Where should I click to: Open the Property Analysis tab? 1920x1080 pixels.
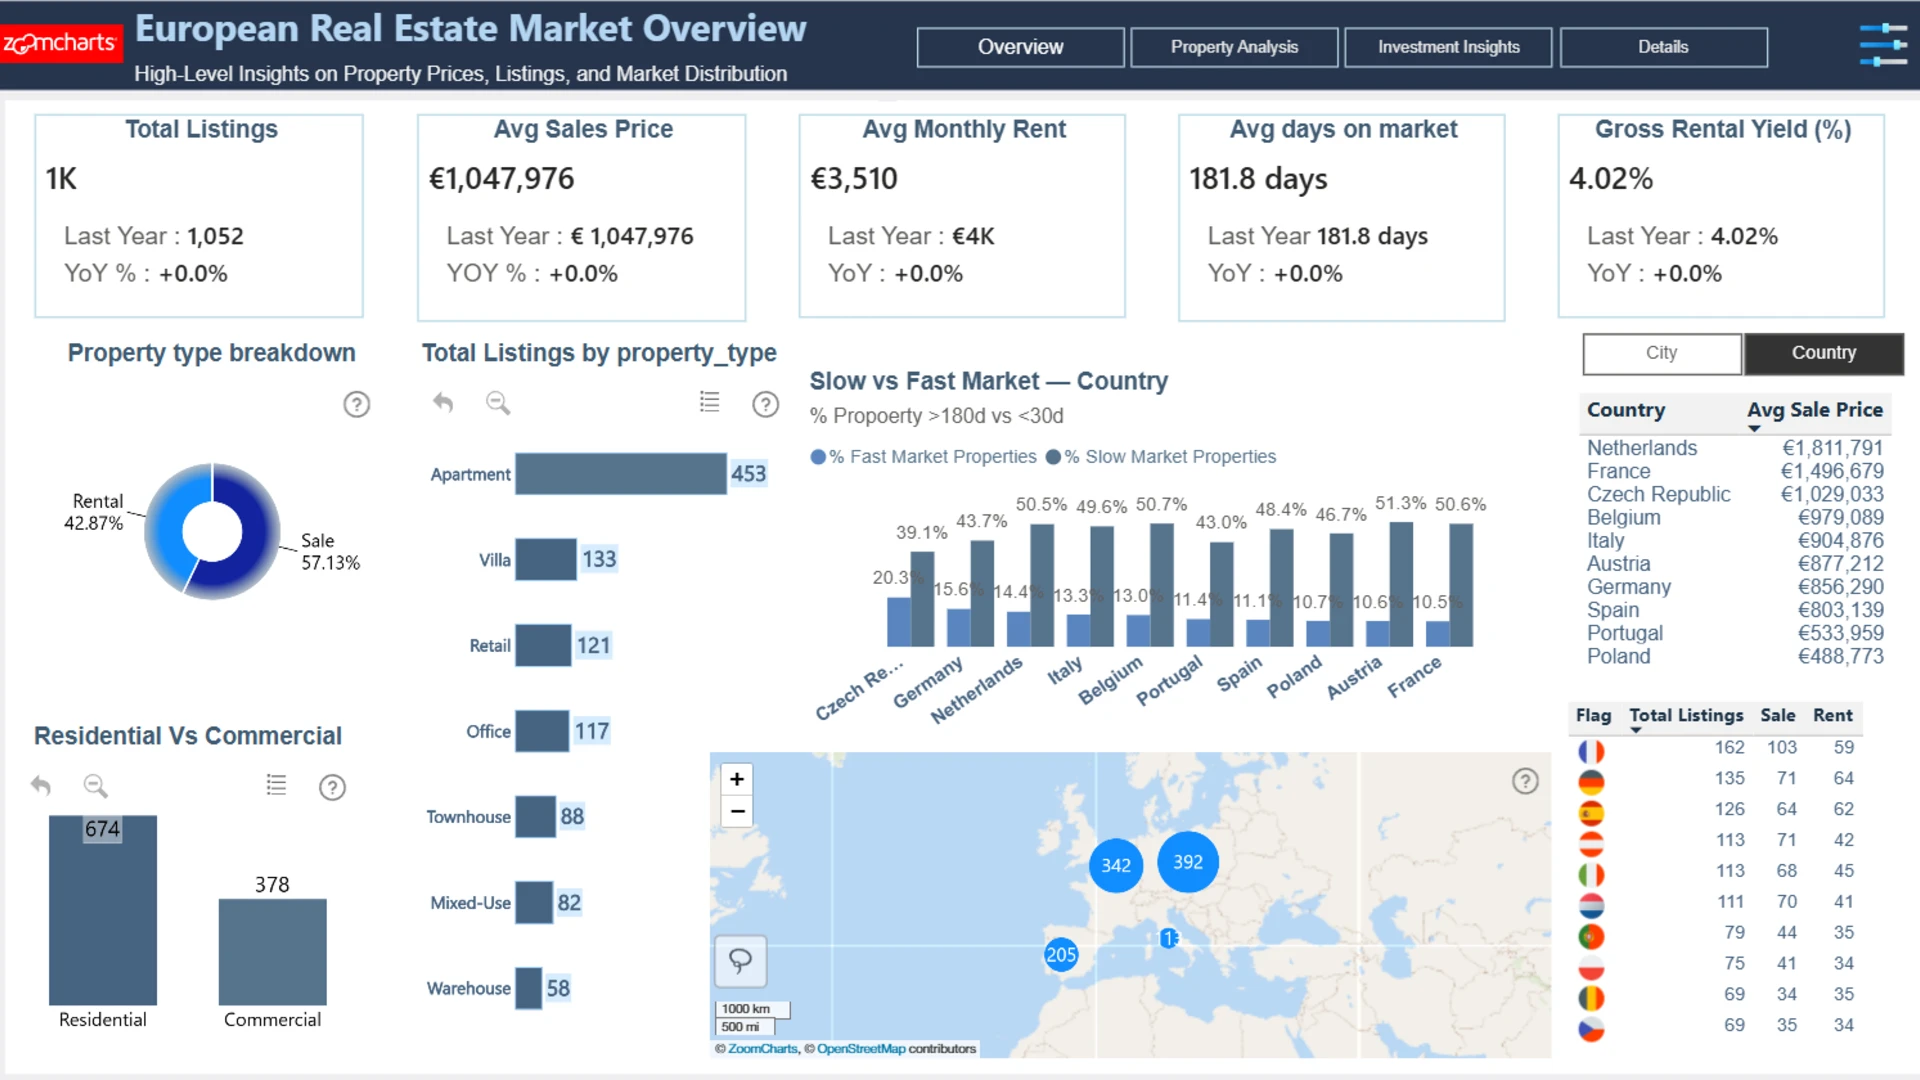[x=1233, y=47]
